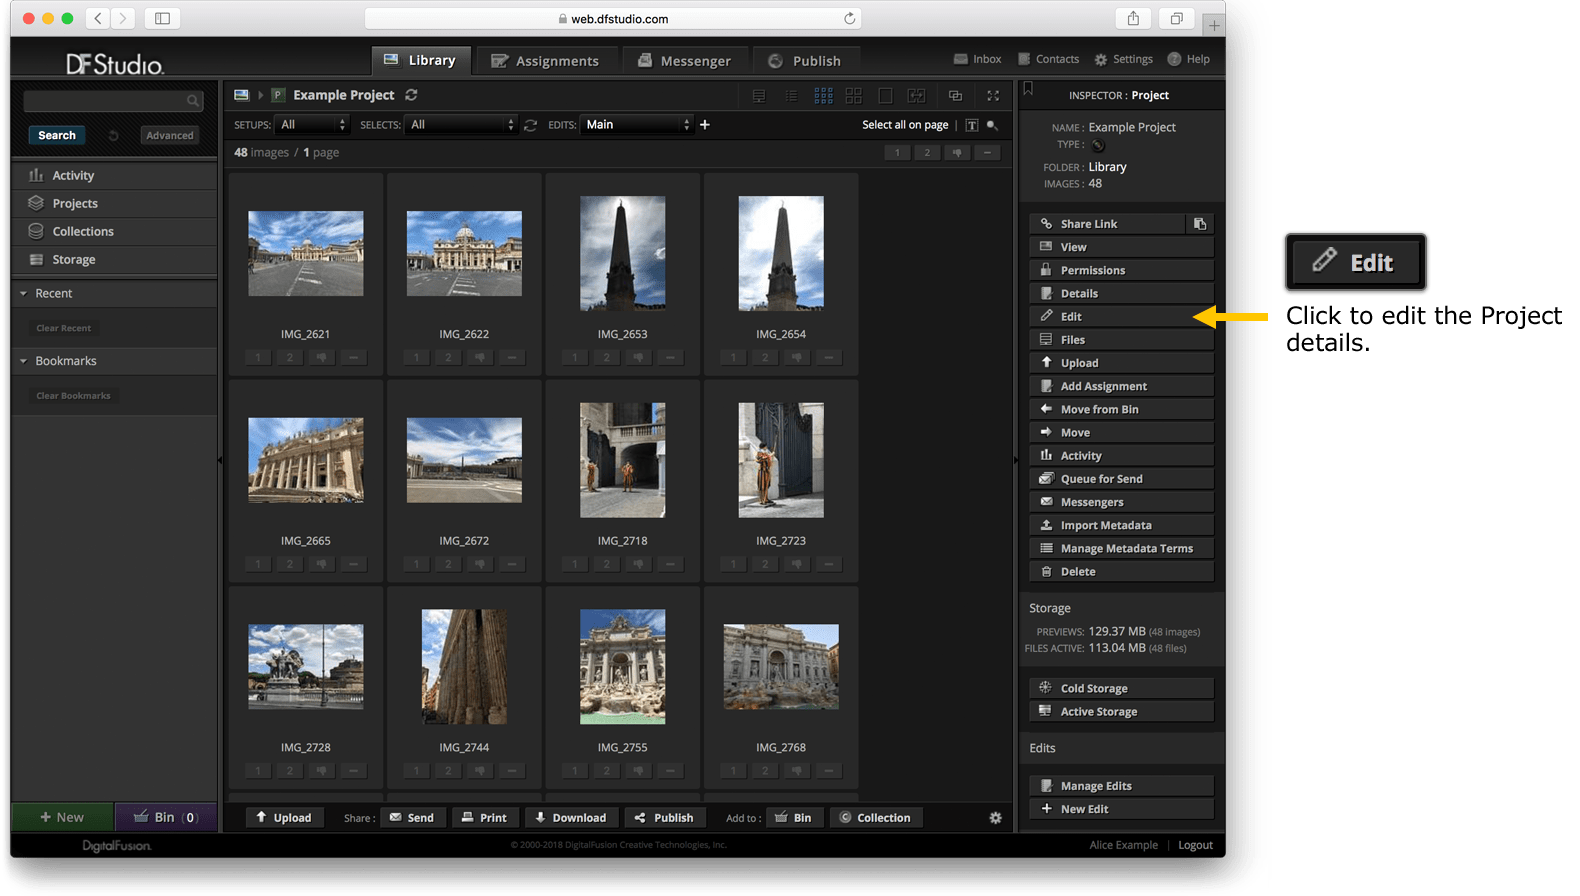
Task: Toggle rating 1 for IMG_2621
Action: 258,357
